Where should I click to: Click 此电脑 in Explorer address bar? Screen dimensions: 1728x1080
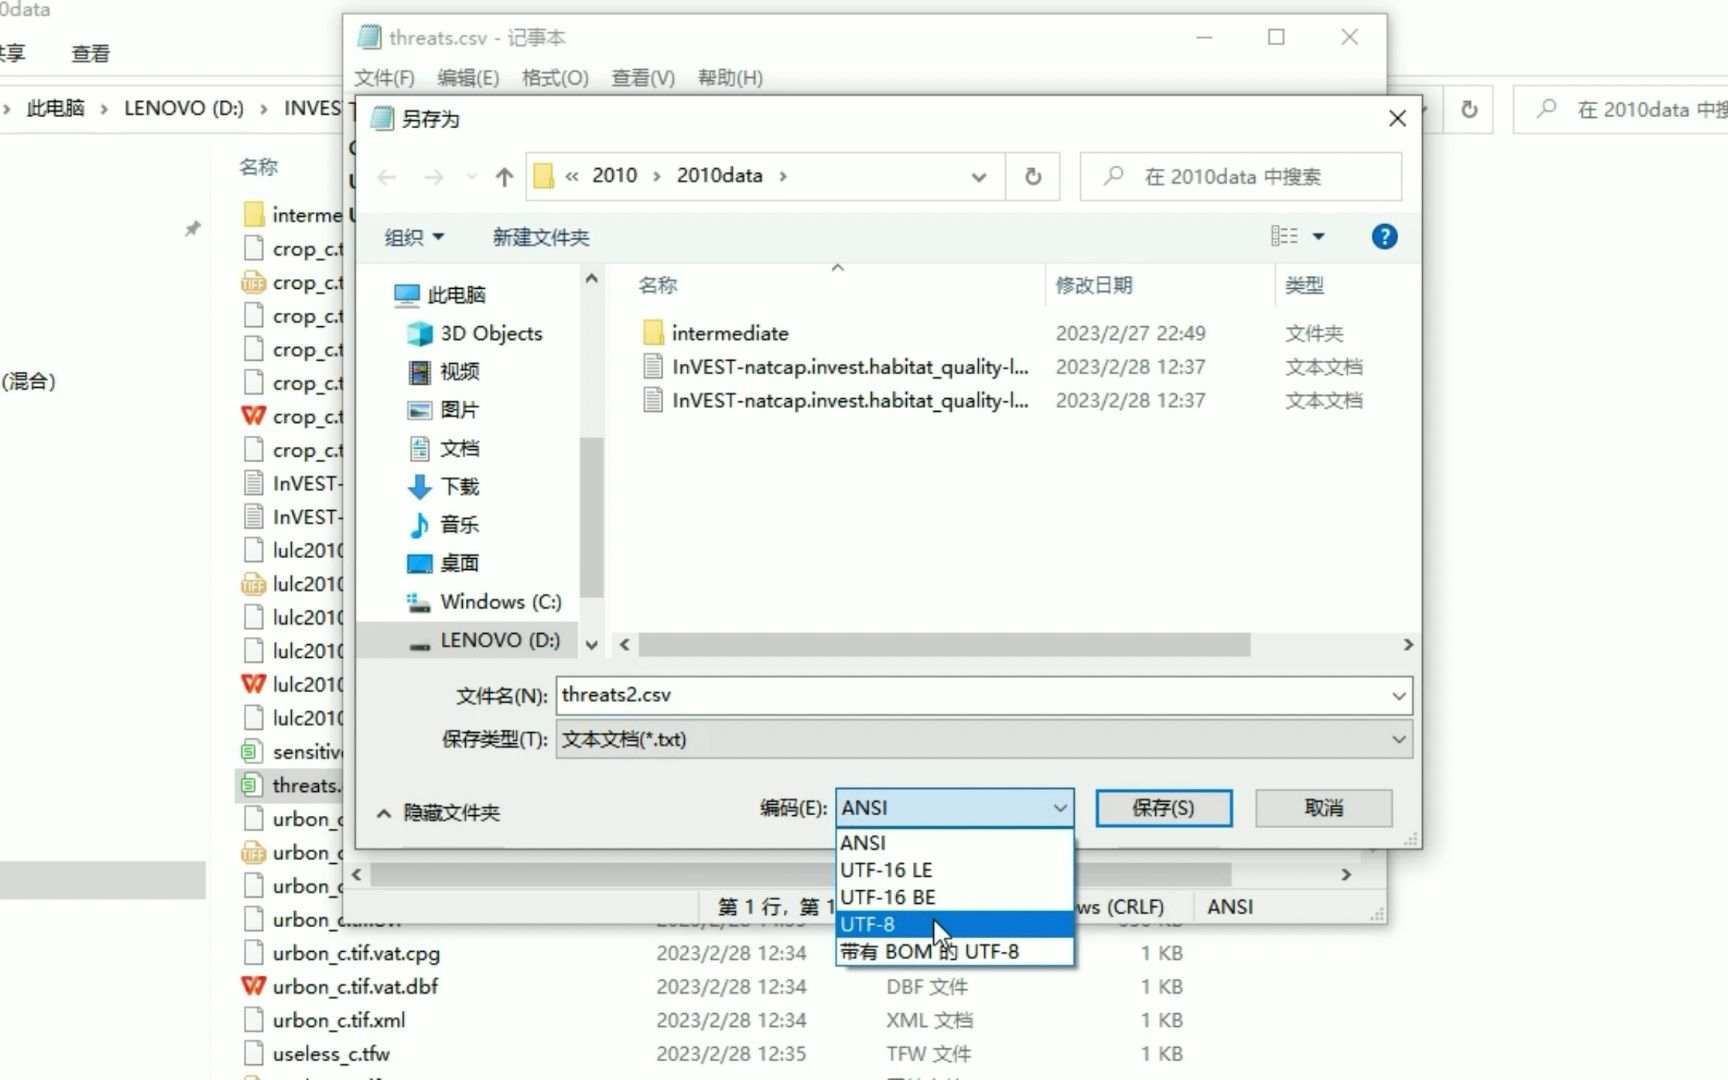point(55,108)
